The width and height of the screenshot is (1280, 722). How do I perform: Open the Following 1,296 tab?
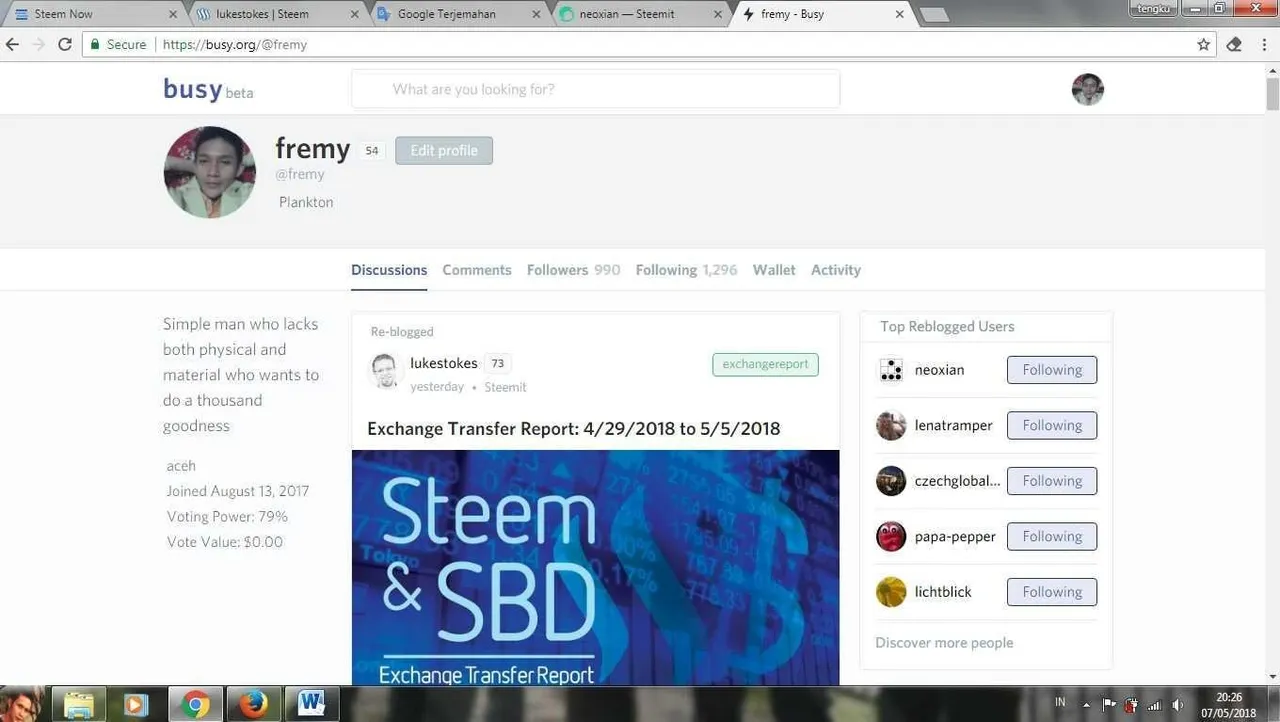tap(686, 270)
